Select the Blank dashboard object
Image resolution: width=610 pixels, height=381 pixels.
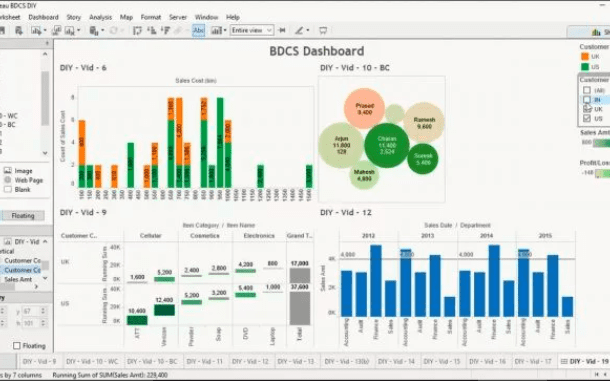17,190
